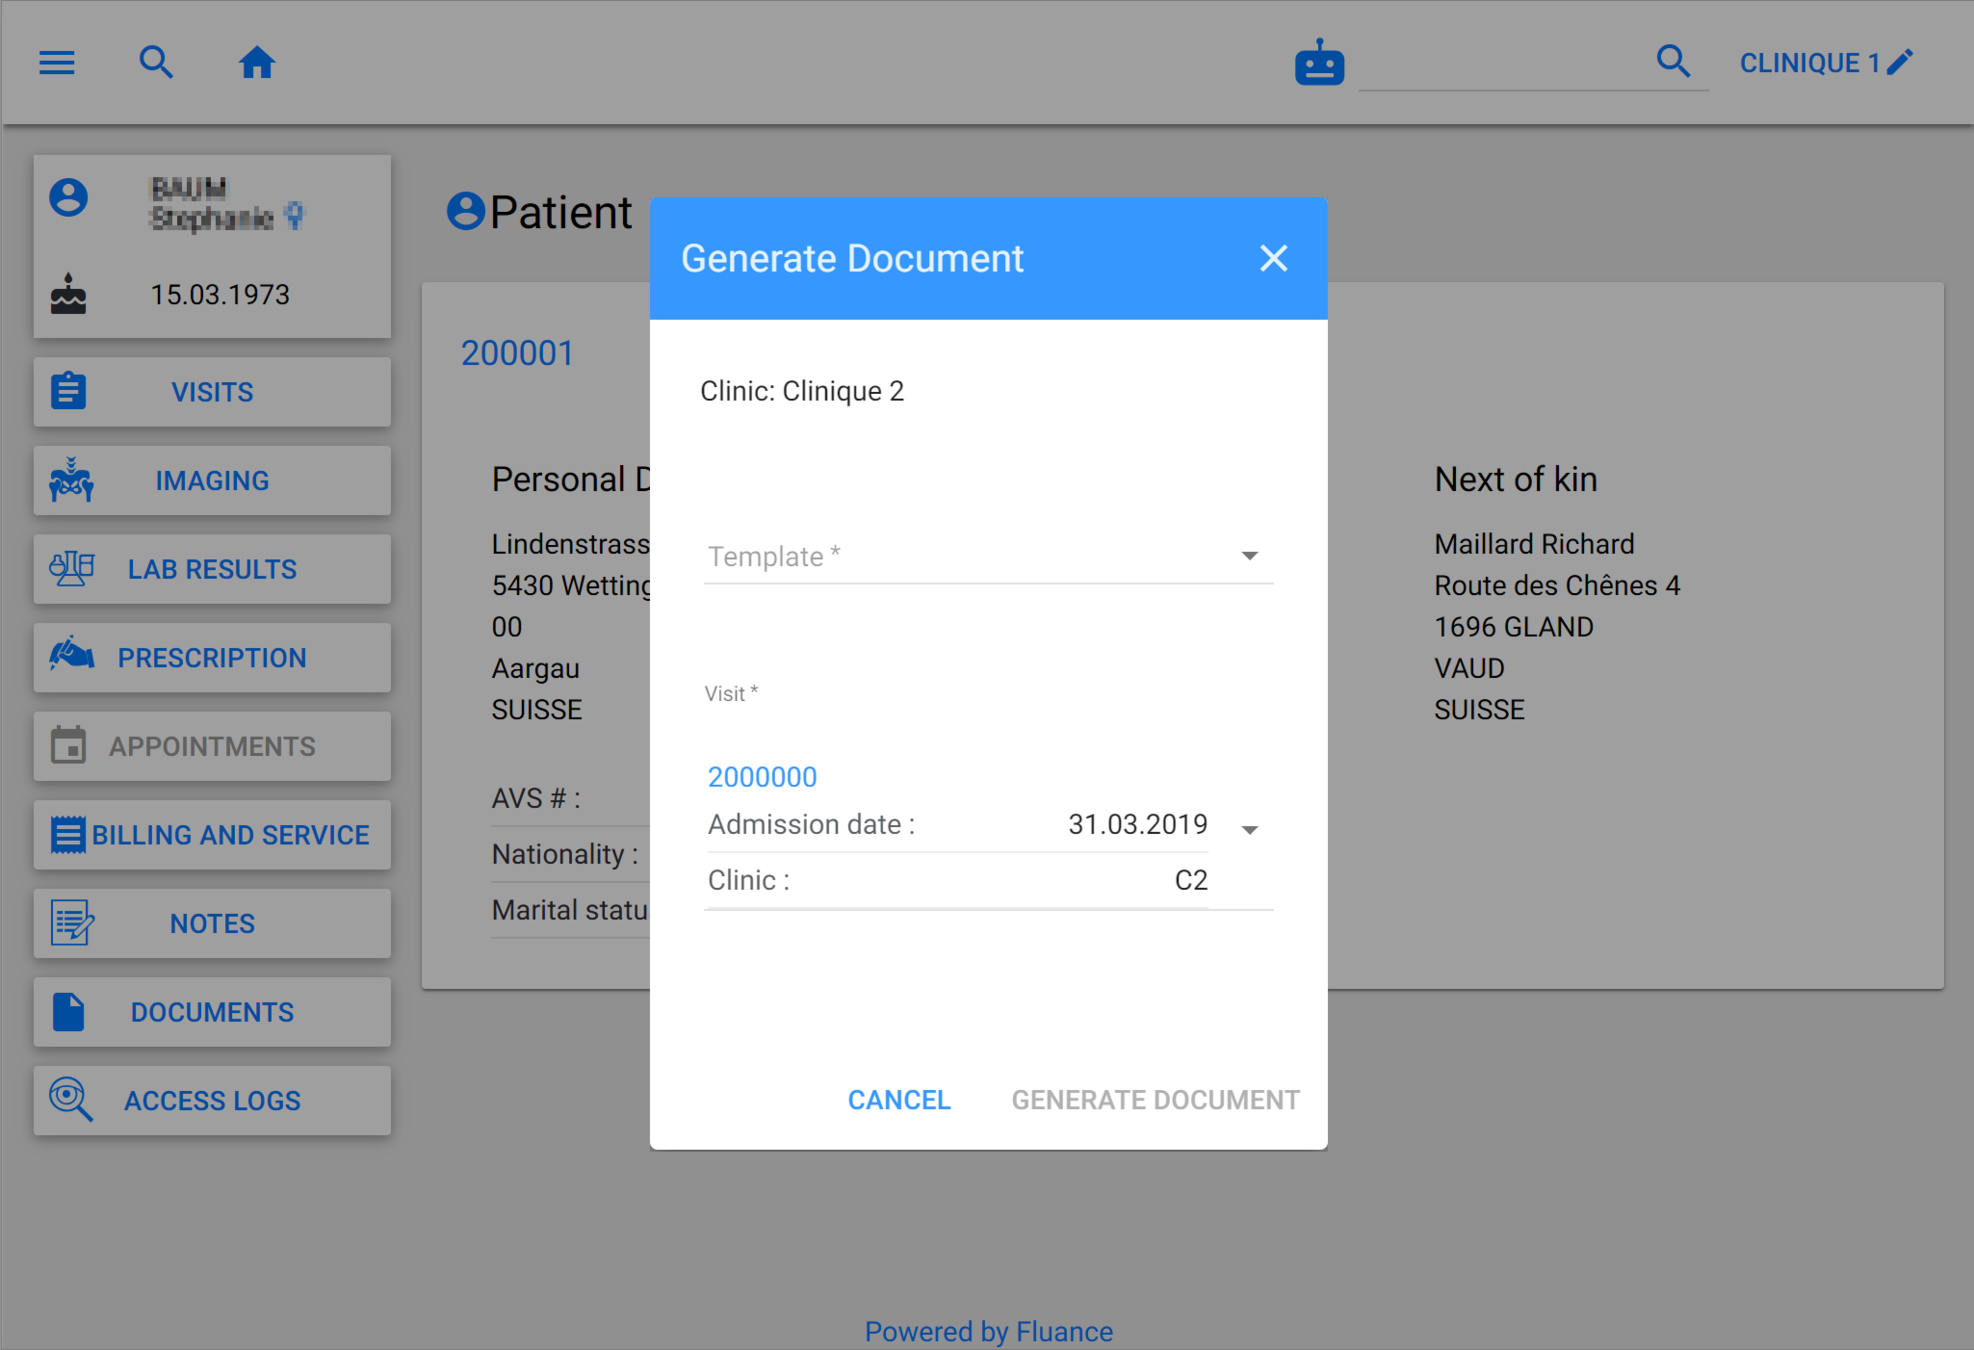Open Lab Results section
Viewport: 1974px width, 1350px height.
point(212,569)
